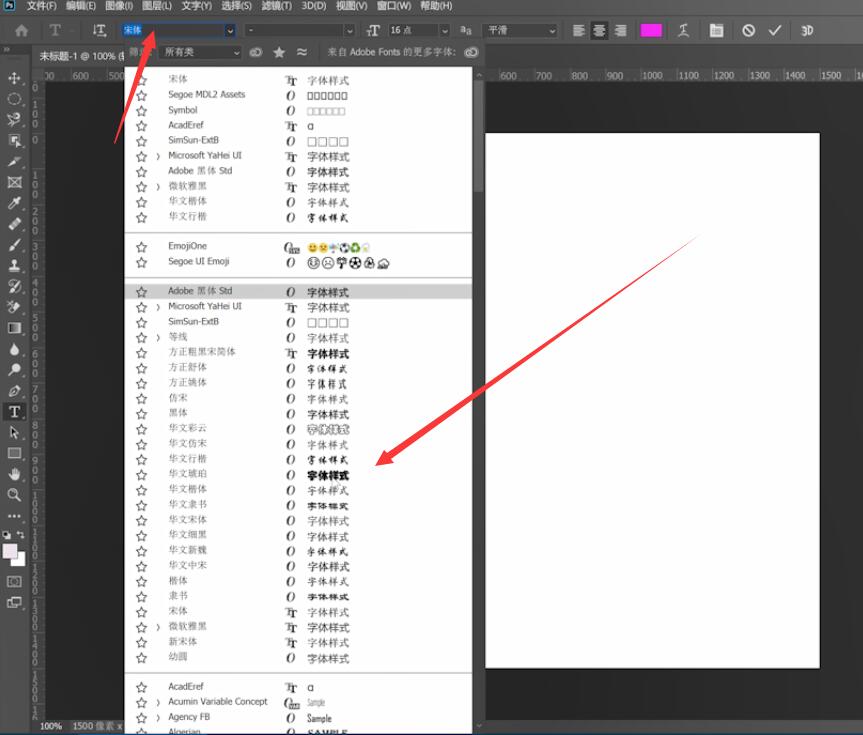Select the Horizontal Type tool
863x735 pixels.
pos(14,411)
